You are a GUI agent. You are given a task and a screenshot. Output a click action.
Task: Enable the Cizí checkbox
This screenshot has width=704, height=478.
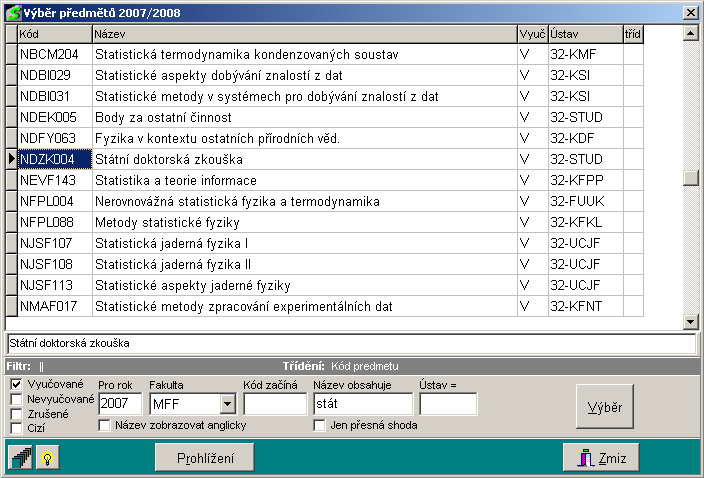tap(16, 429)
